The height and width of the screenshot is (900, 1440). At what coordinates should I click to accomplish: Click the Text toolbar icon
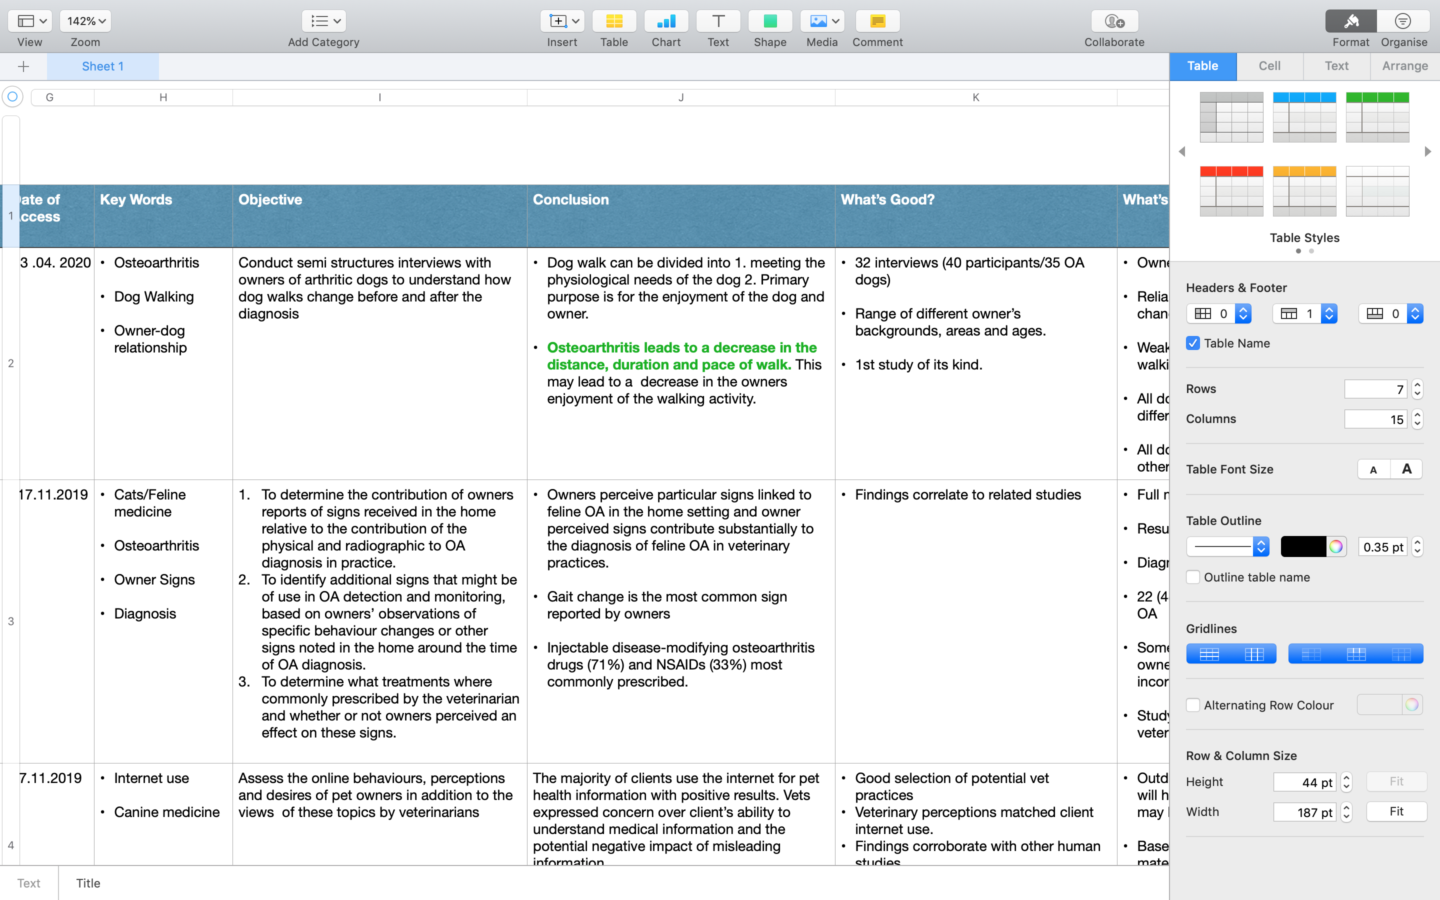click(x=718, y=21)
